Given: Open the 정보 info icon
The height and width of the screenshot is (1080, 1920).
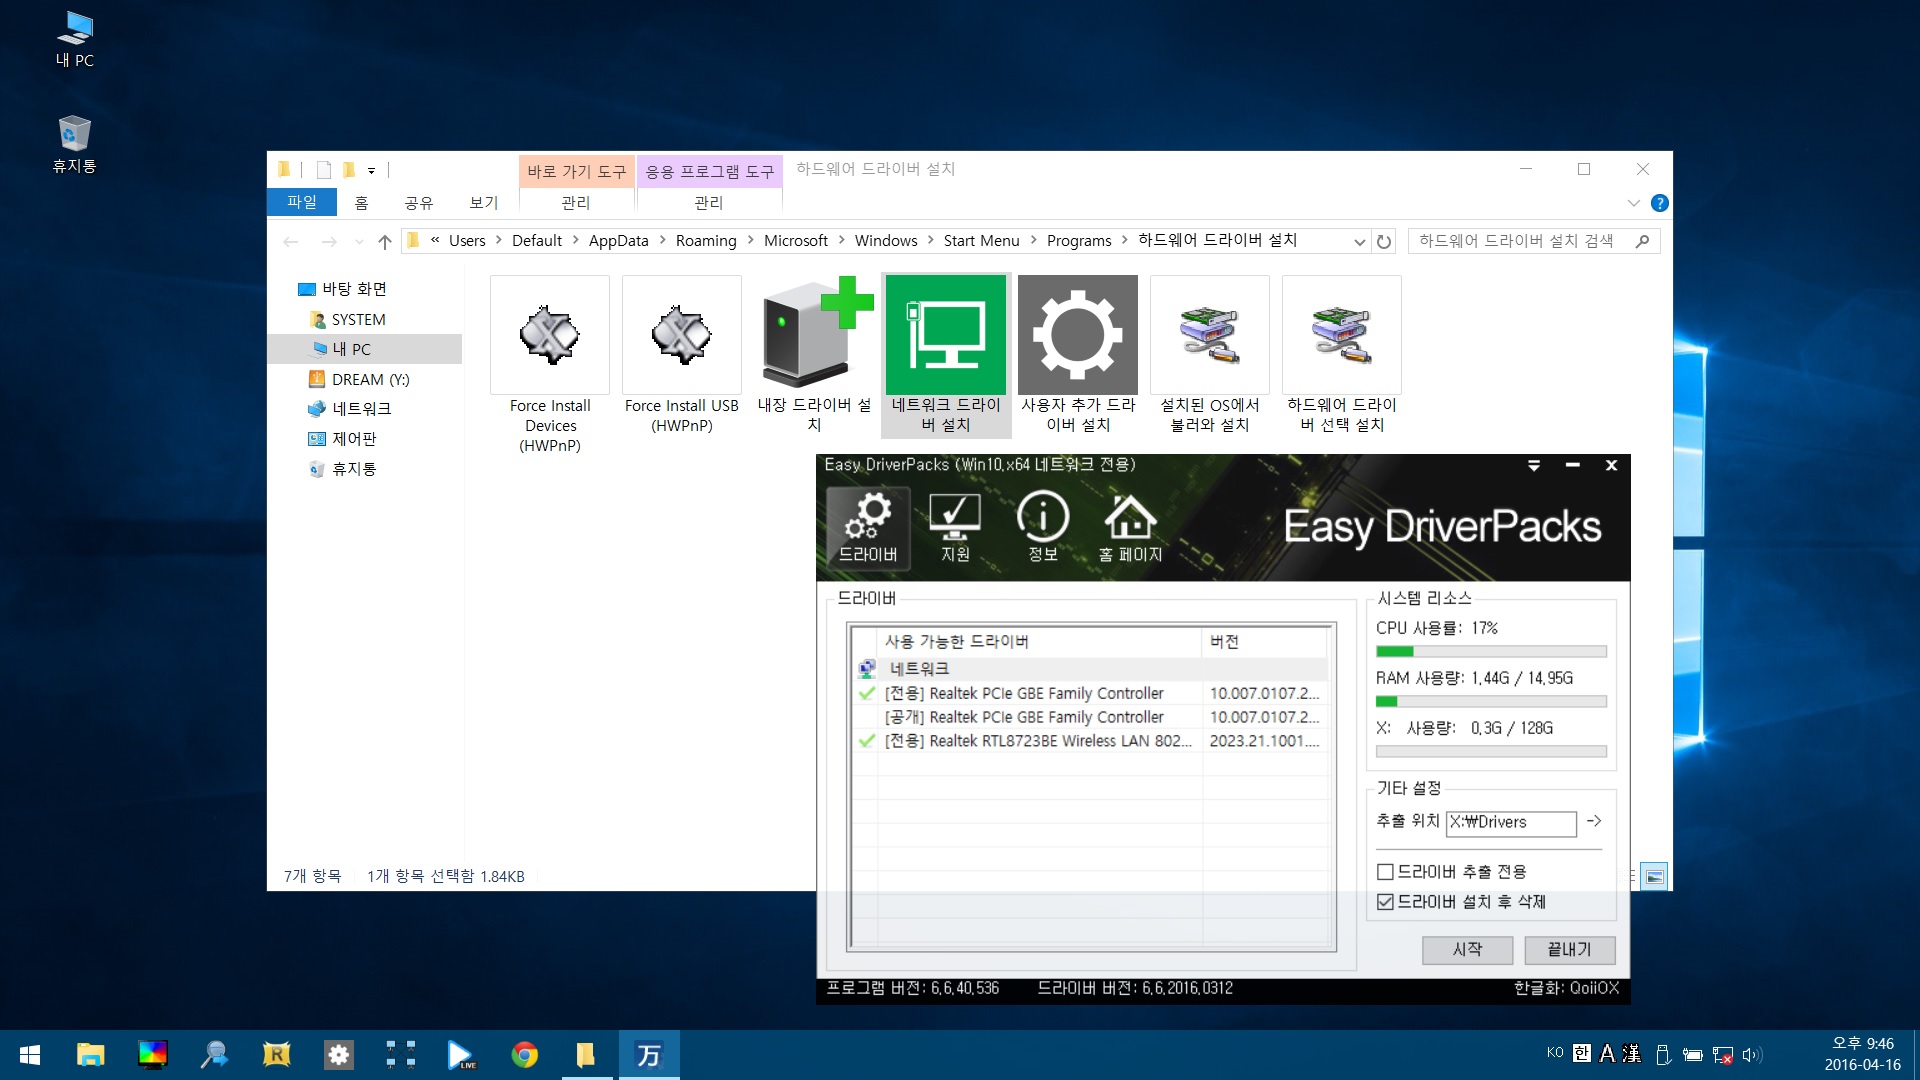Looking at the screenshot, I should tap(1043, 528).
